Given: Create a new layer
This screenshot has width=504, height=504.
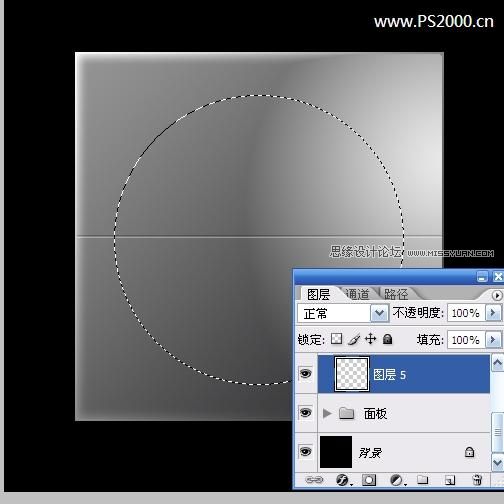Looking at the screenshot, I should coord(450,480).
